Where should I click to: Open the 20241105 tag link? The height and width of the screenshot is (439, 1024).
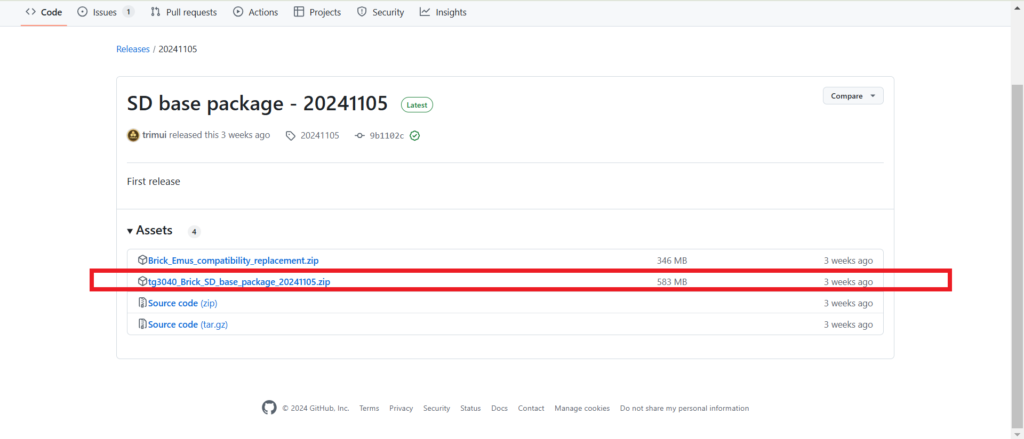[x=320, y=136]
